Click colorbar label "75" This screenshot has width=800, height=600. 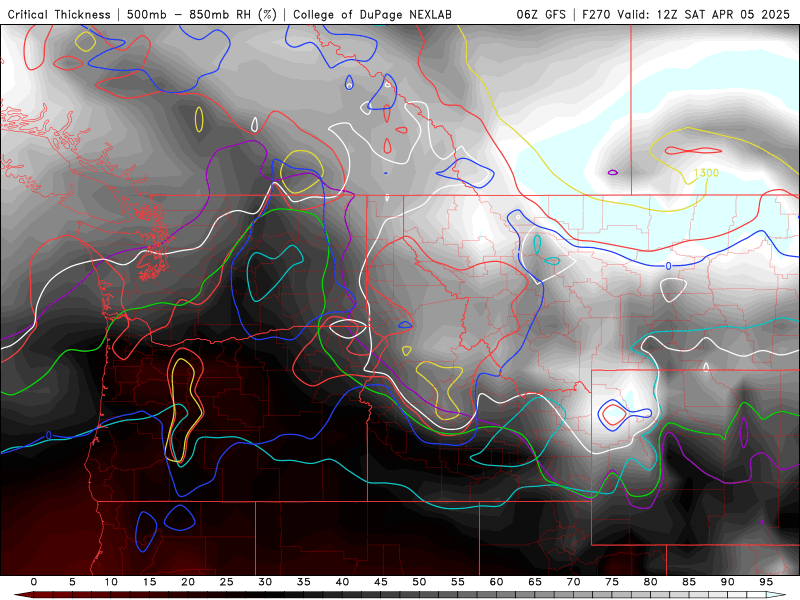click(612, 582)
